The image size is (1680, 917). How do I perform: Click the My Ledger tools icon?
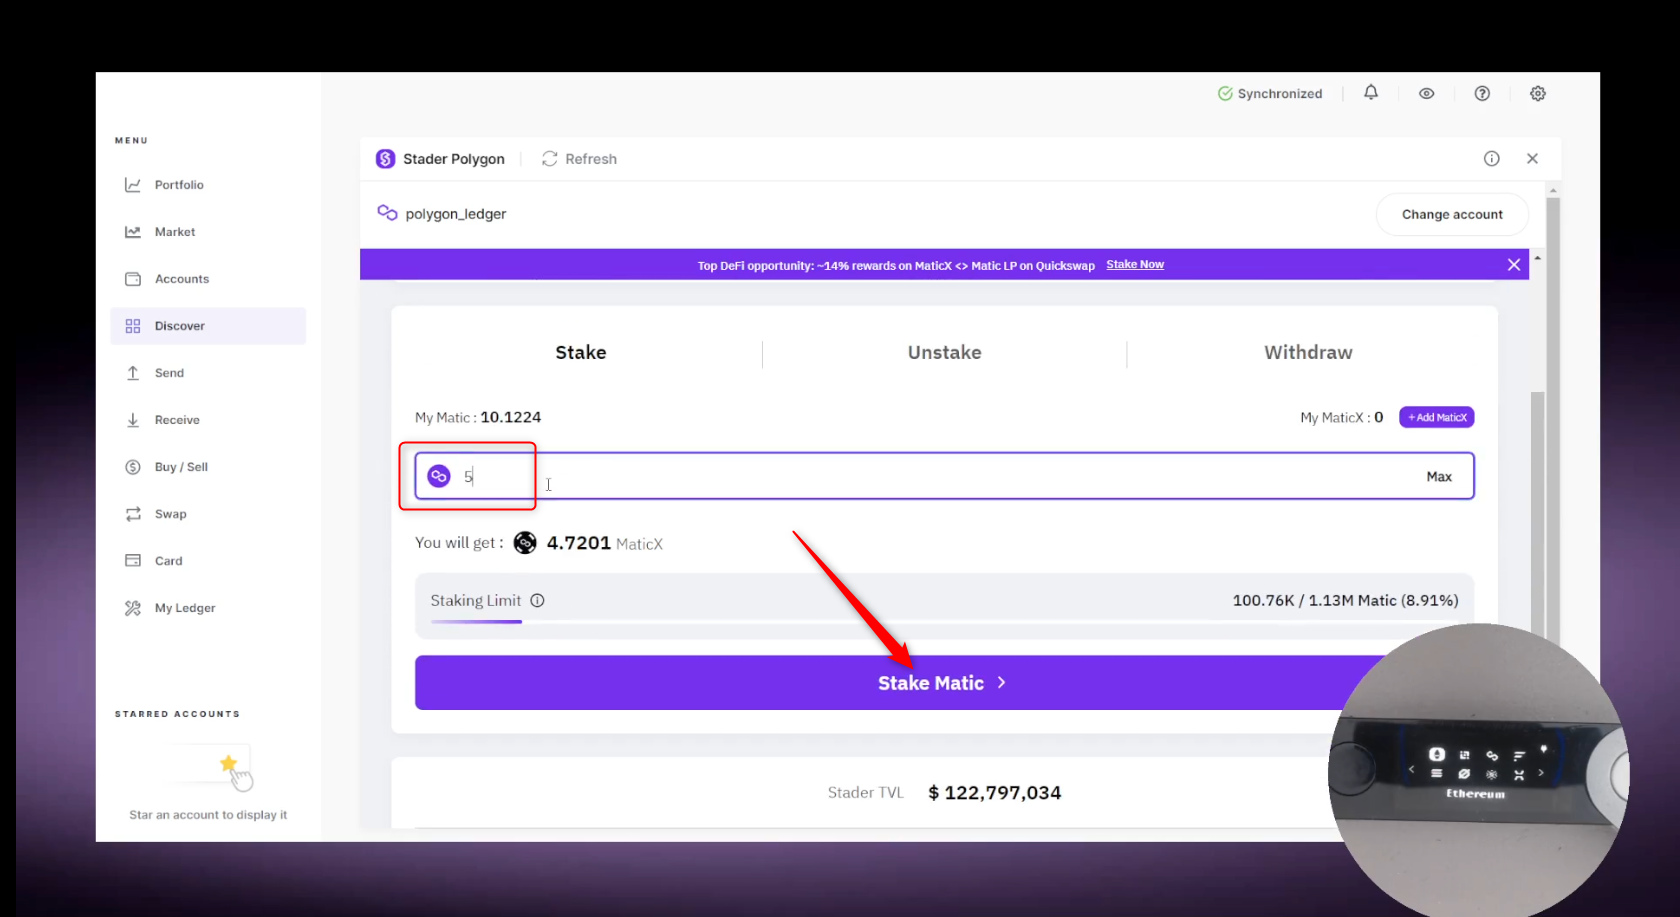coord(133,608)
